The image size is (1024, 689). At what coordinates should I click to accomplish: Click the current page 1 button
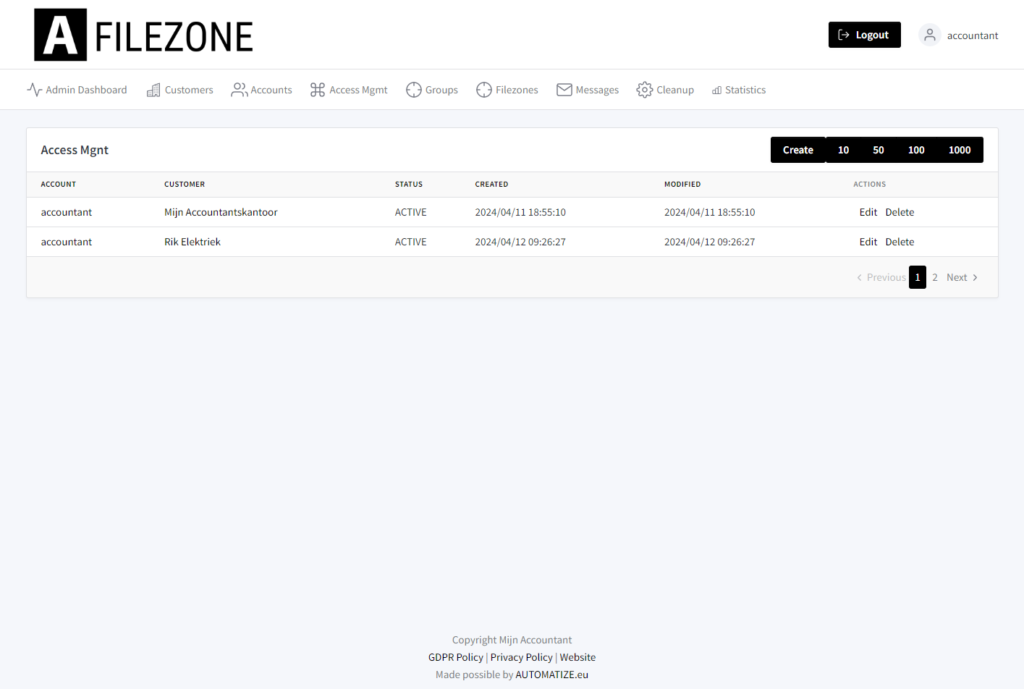pos(918,277)
